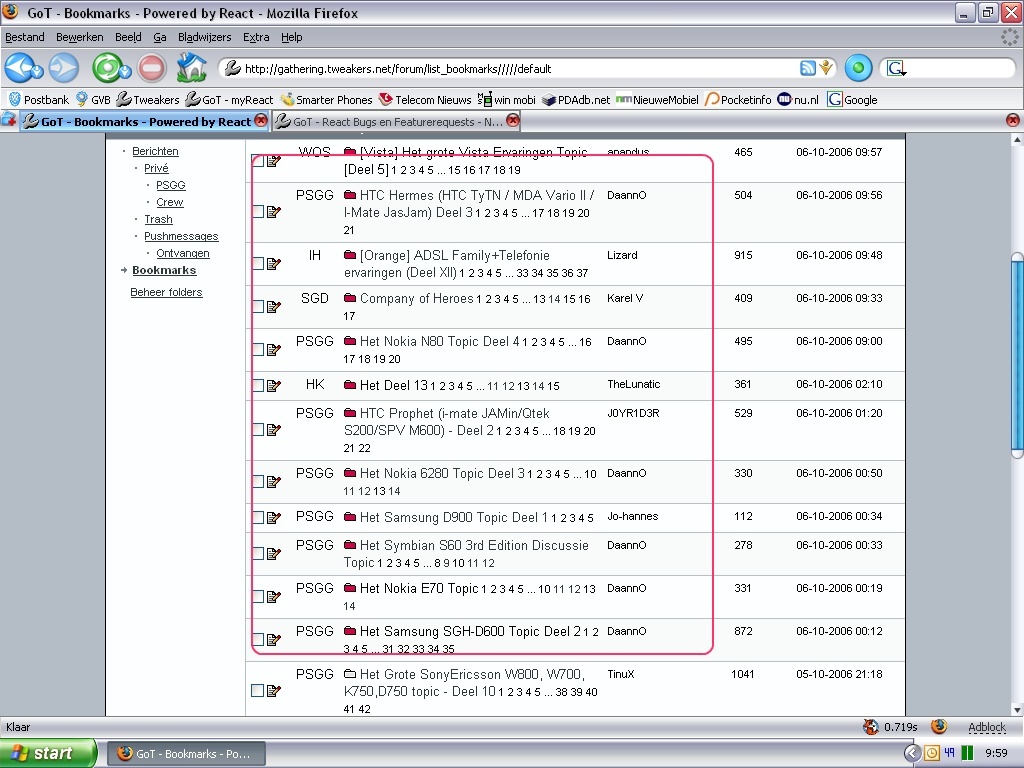Open the Reload button dropdown arrow

[x=125, y=70]
